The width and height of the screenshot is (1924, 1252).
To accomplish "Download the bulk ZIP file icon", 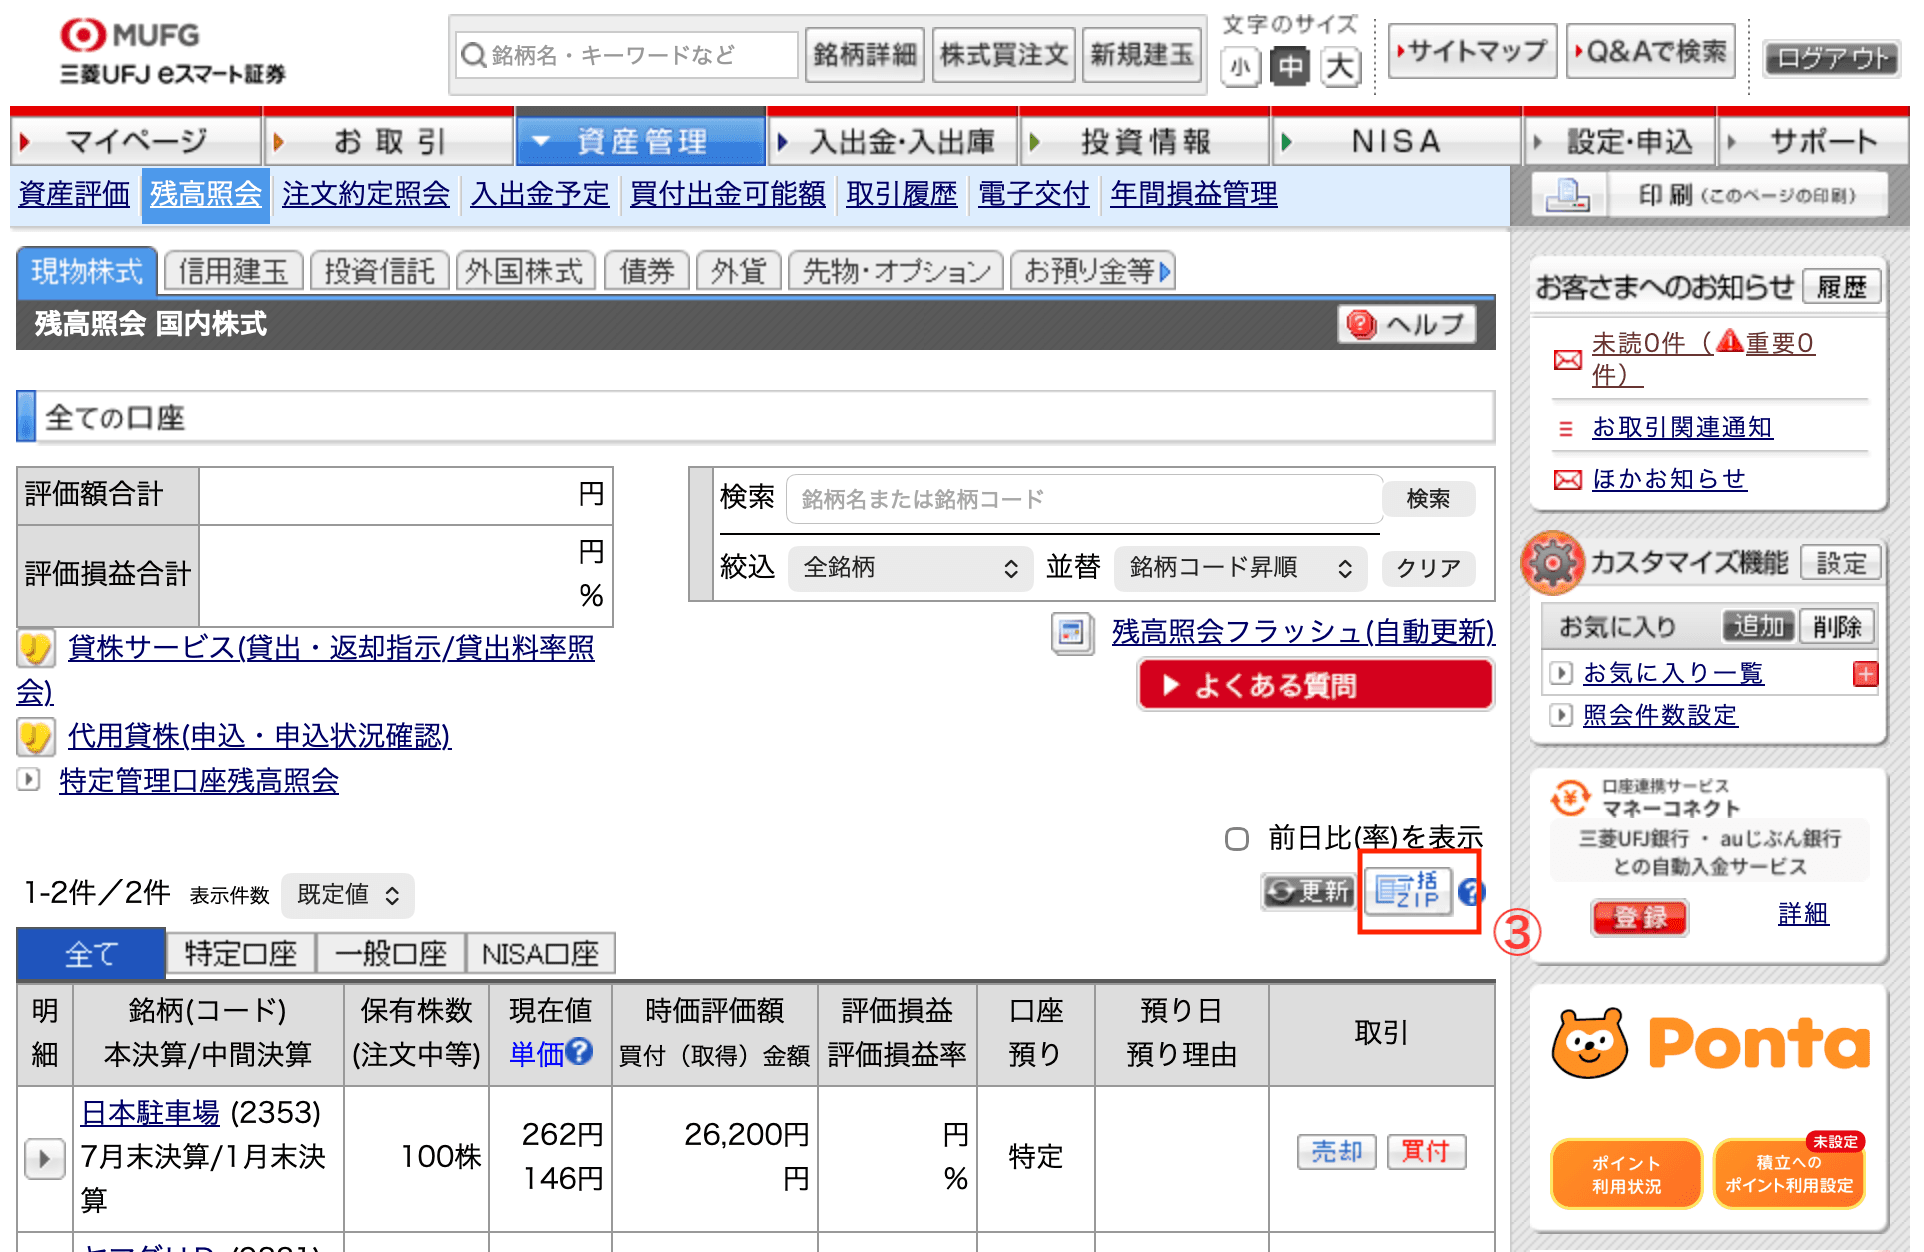I will [x=1407, y=889].
